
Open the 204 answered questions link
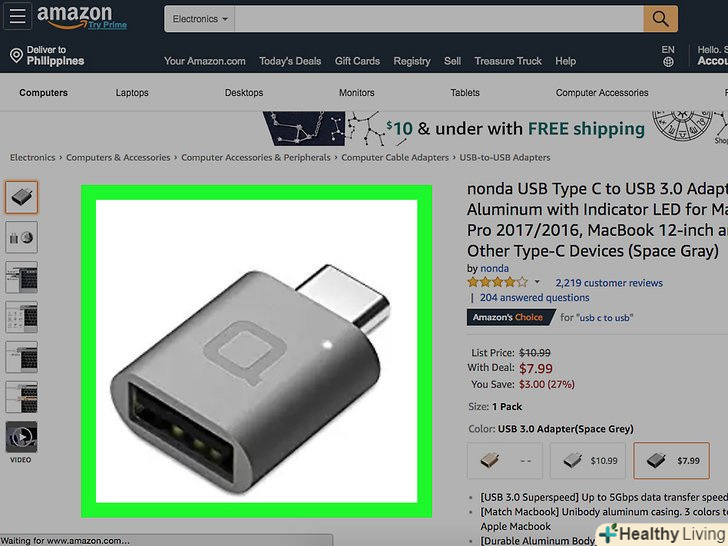click(x=534, y=298)
